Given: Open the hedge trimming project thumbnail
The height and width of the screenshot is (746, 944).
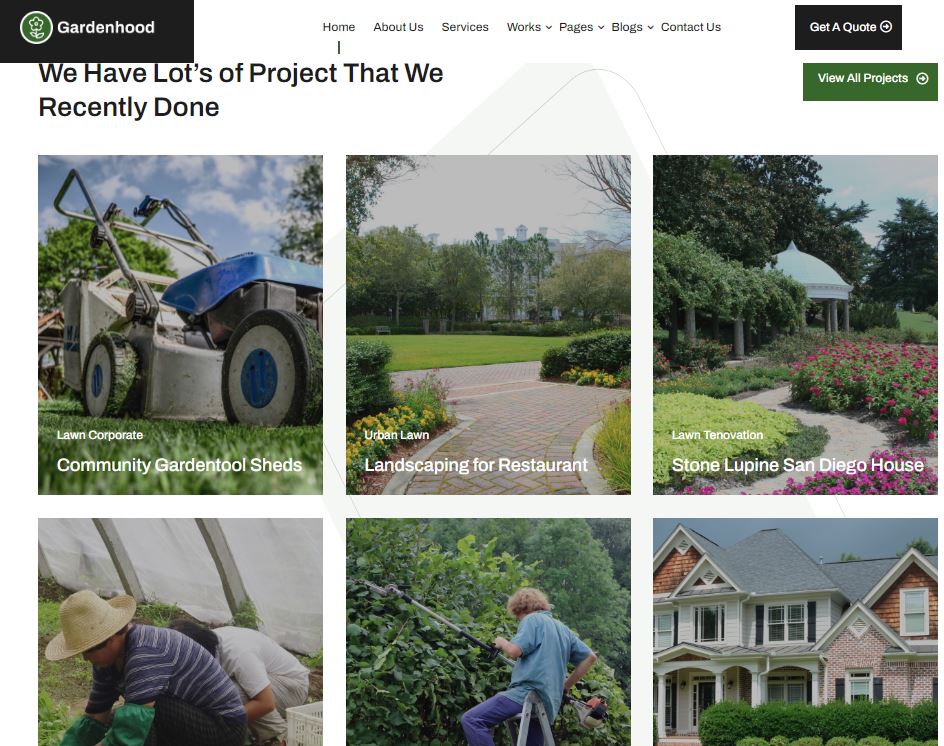Looking at the screenshot, I should [488, 632].
